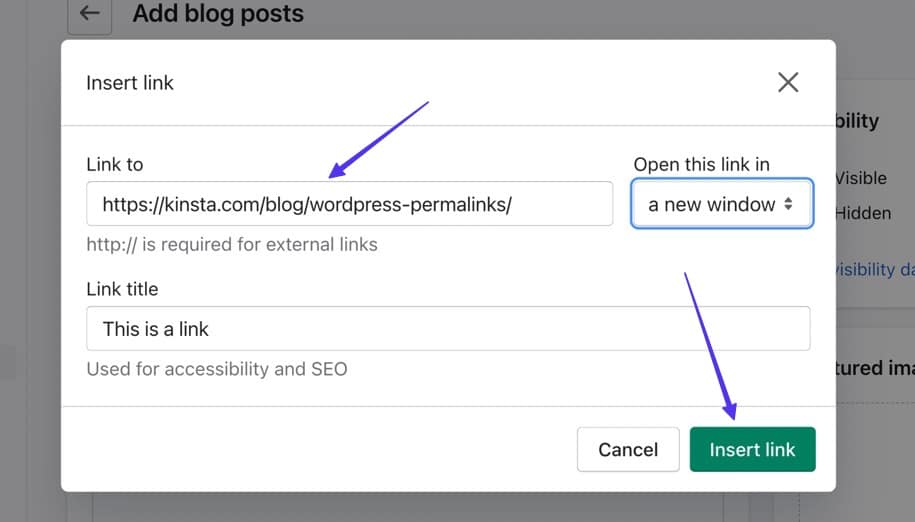Viewport: 915px width, 522px height.
Task: Open the 'a new window' dropdown
Action: tap(721, 204)
